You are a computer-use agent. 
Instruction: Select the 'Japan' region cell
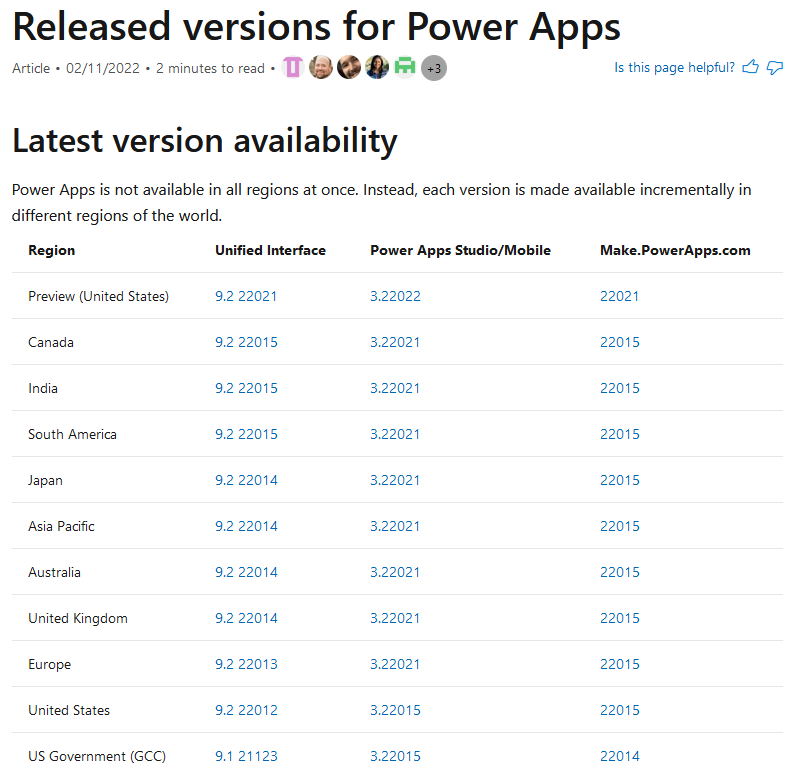click(x=46, y=481)
